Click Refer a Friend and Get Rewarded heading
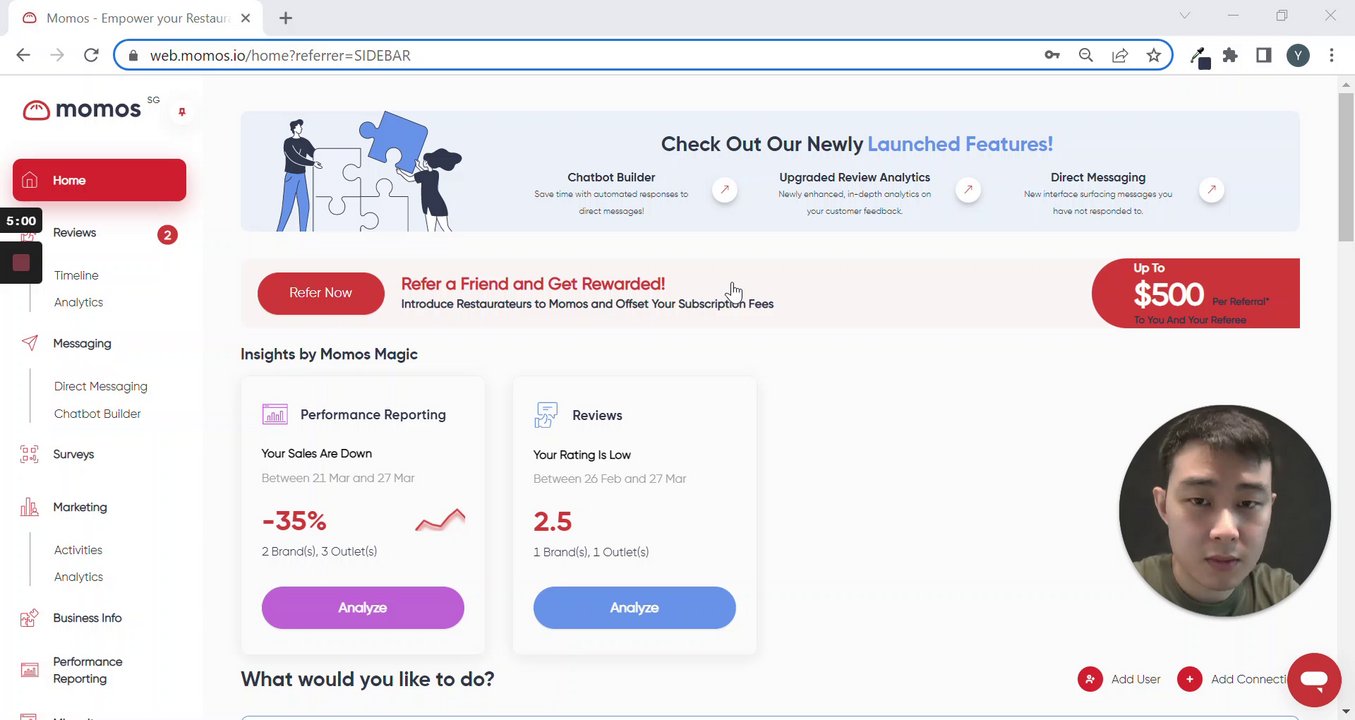 tap(533, 284)
